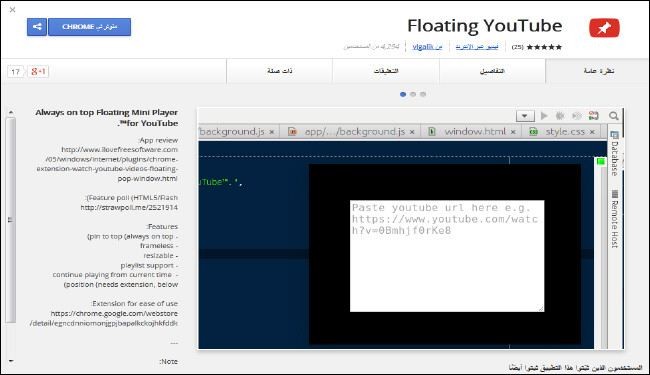The image size is (650, 375).
Task: Click the play icon in screenshot toolbar
Action: point(544,116)
